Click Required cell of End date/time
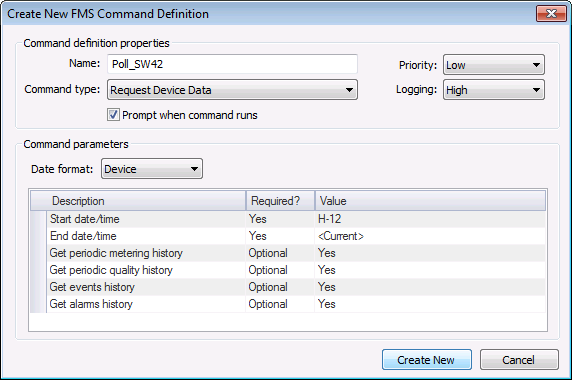 tap(280, 236)
